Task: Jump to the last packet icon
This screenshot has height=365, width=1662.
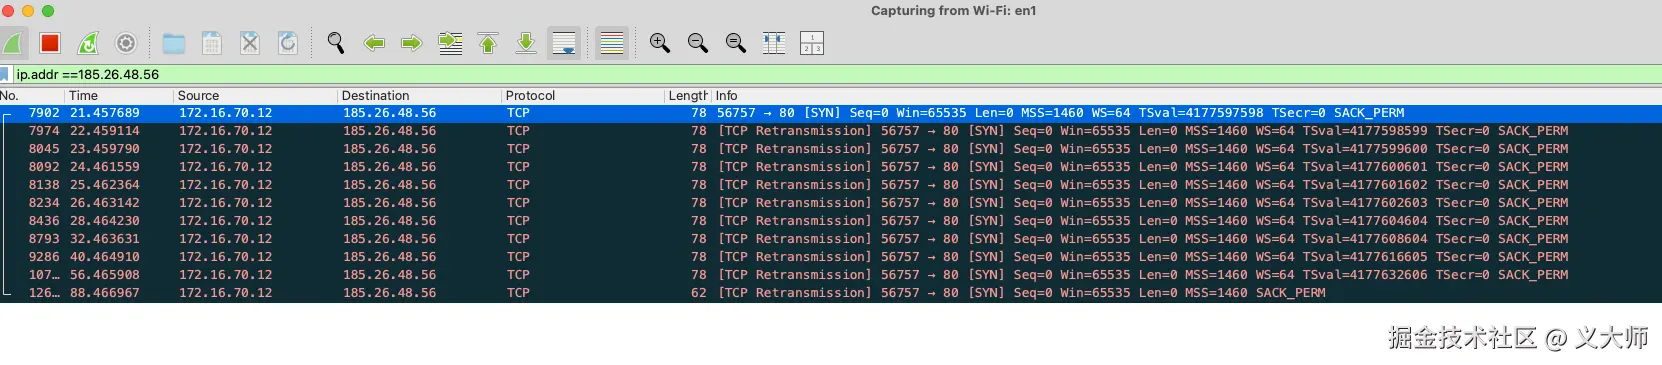Action: 526,43
